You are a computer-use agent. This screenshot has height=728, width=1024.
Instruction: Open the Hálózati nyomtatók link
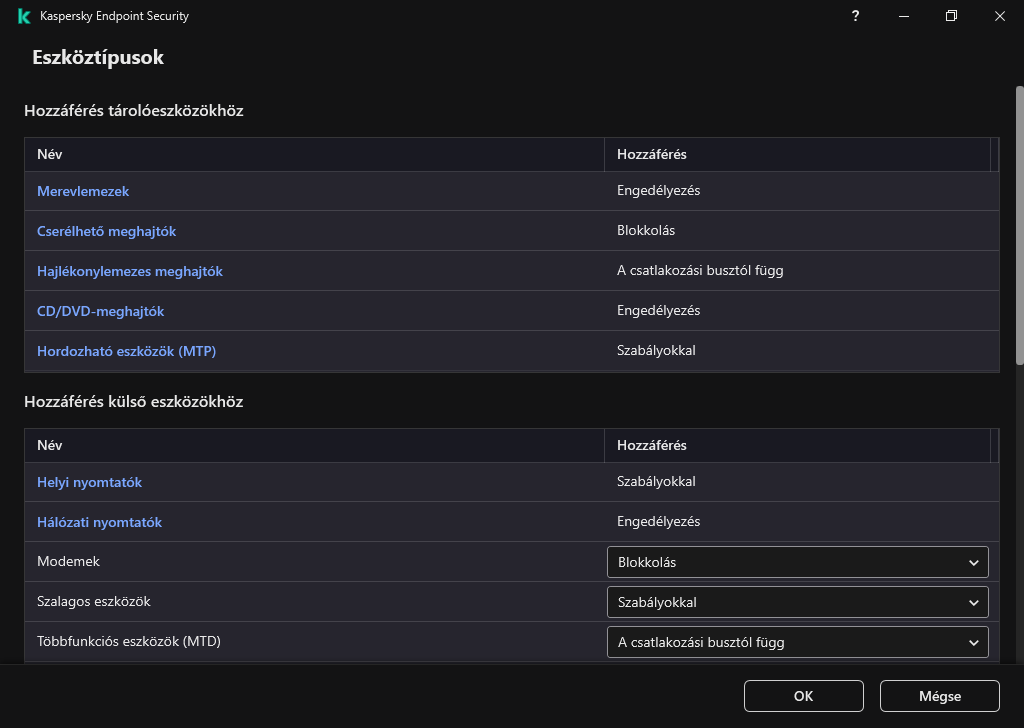[99, 522]
